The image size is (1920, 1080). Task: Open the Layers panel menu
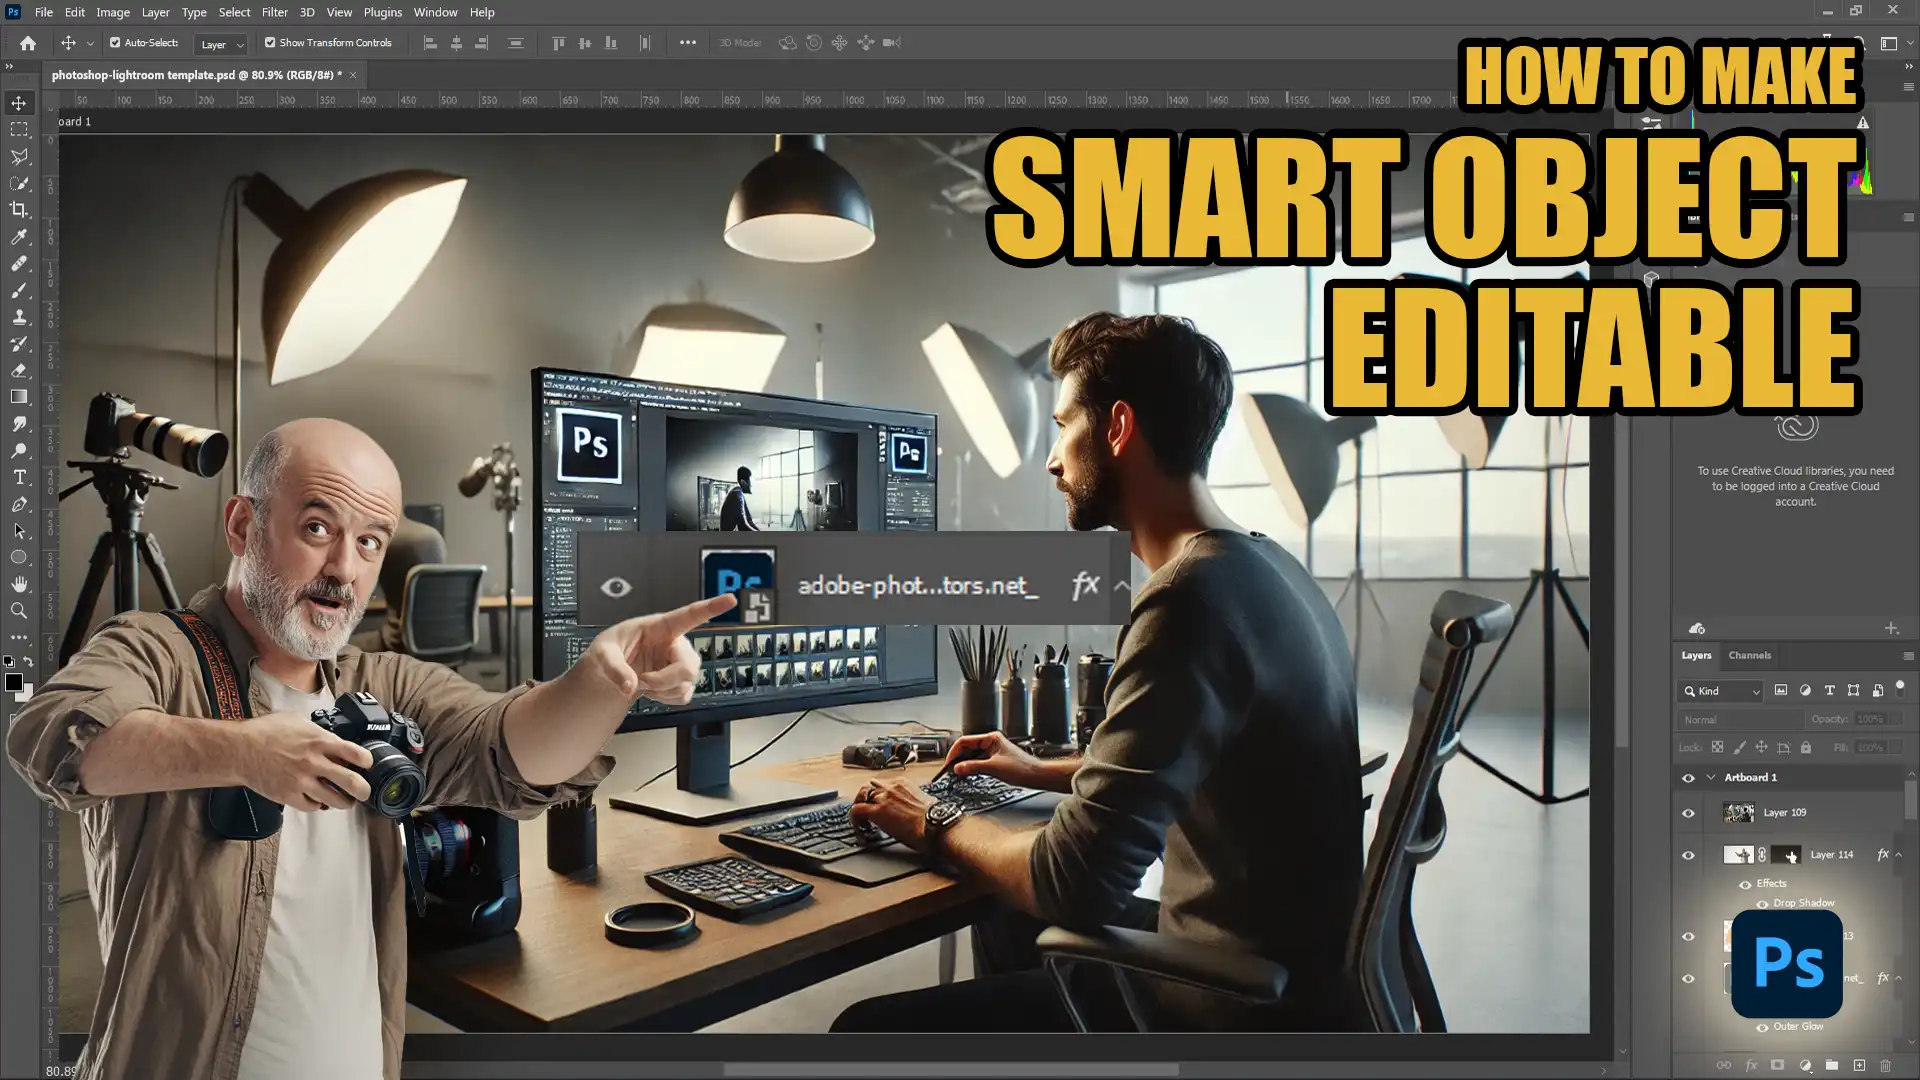point(1908,656)
